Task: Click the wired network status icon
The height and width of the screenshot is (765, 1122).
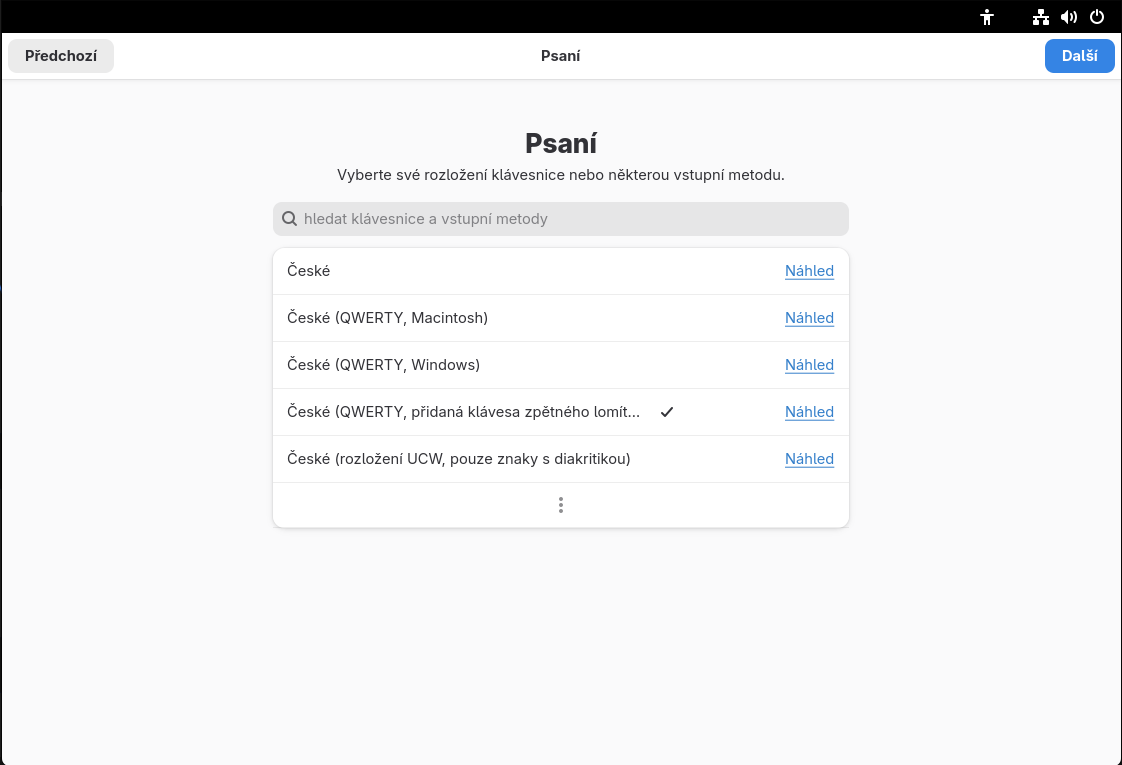Action: point(1040,17)
